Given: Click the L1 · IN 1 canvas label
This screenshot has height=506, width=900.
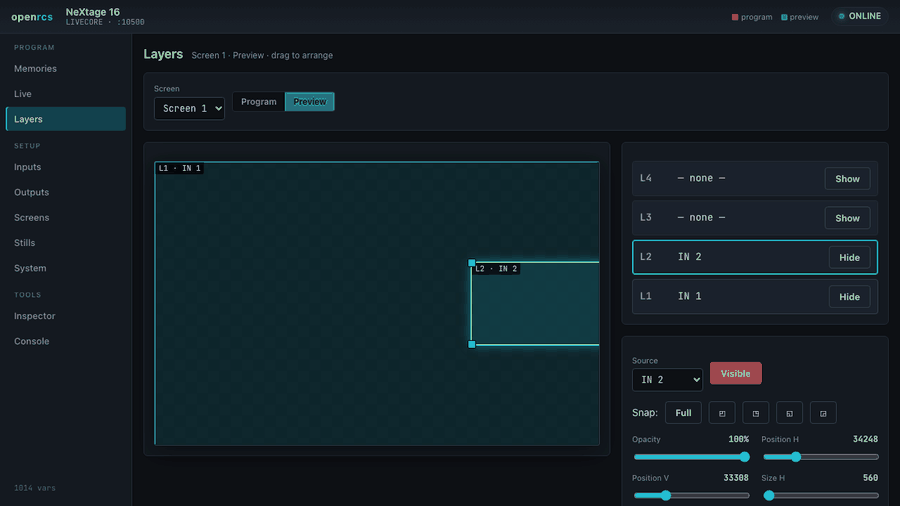Looking at the screenshot, I should [x=180, y=168].
